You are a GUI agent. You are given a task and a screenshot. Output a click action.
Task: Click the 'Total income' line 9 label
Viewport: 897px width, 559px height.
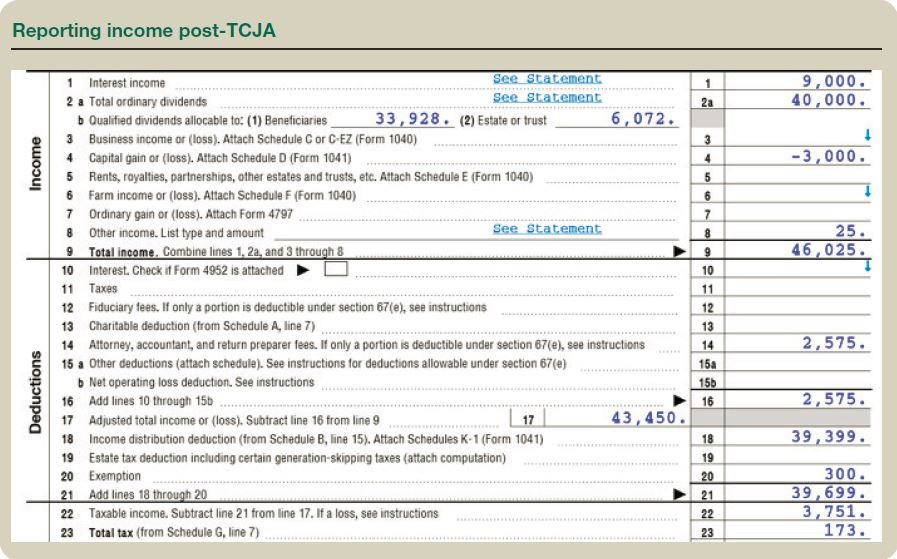coord(216,252)
